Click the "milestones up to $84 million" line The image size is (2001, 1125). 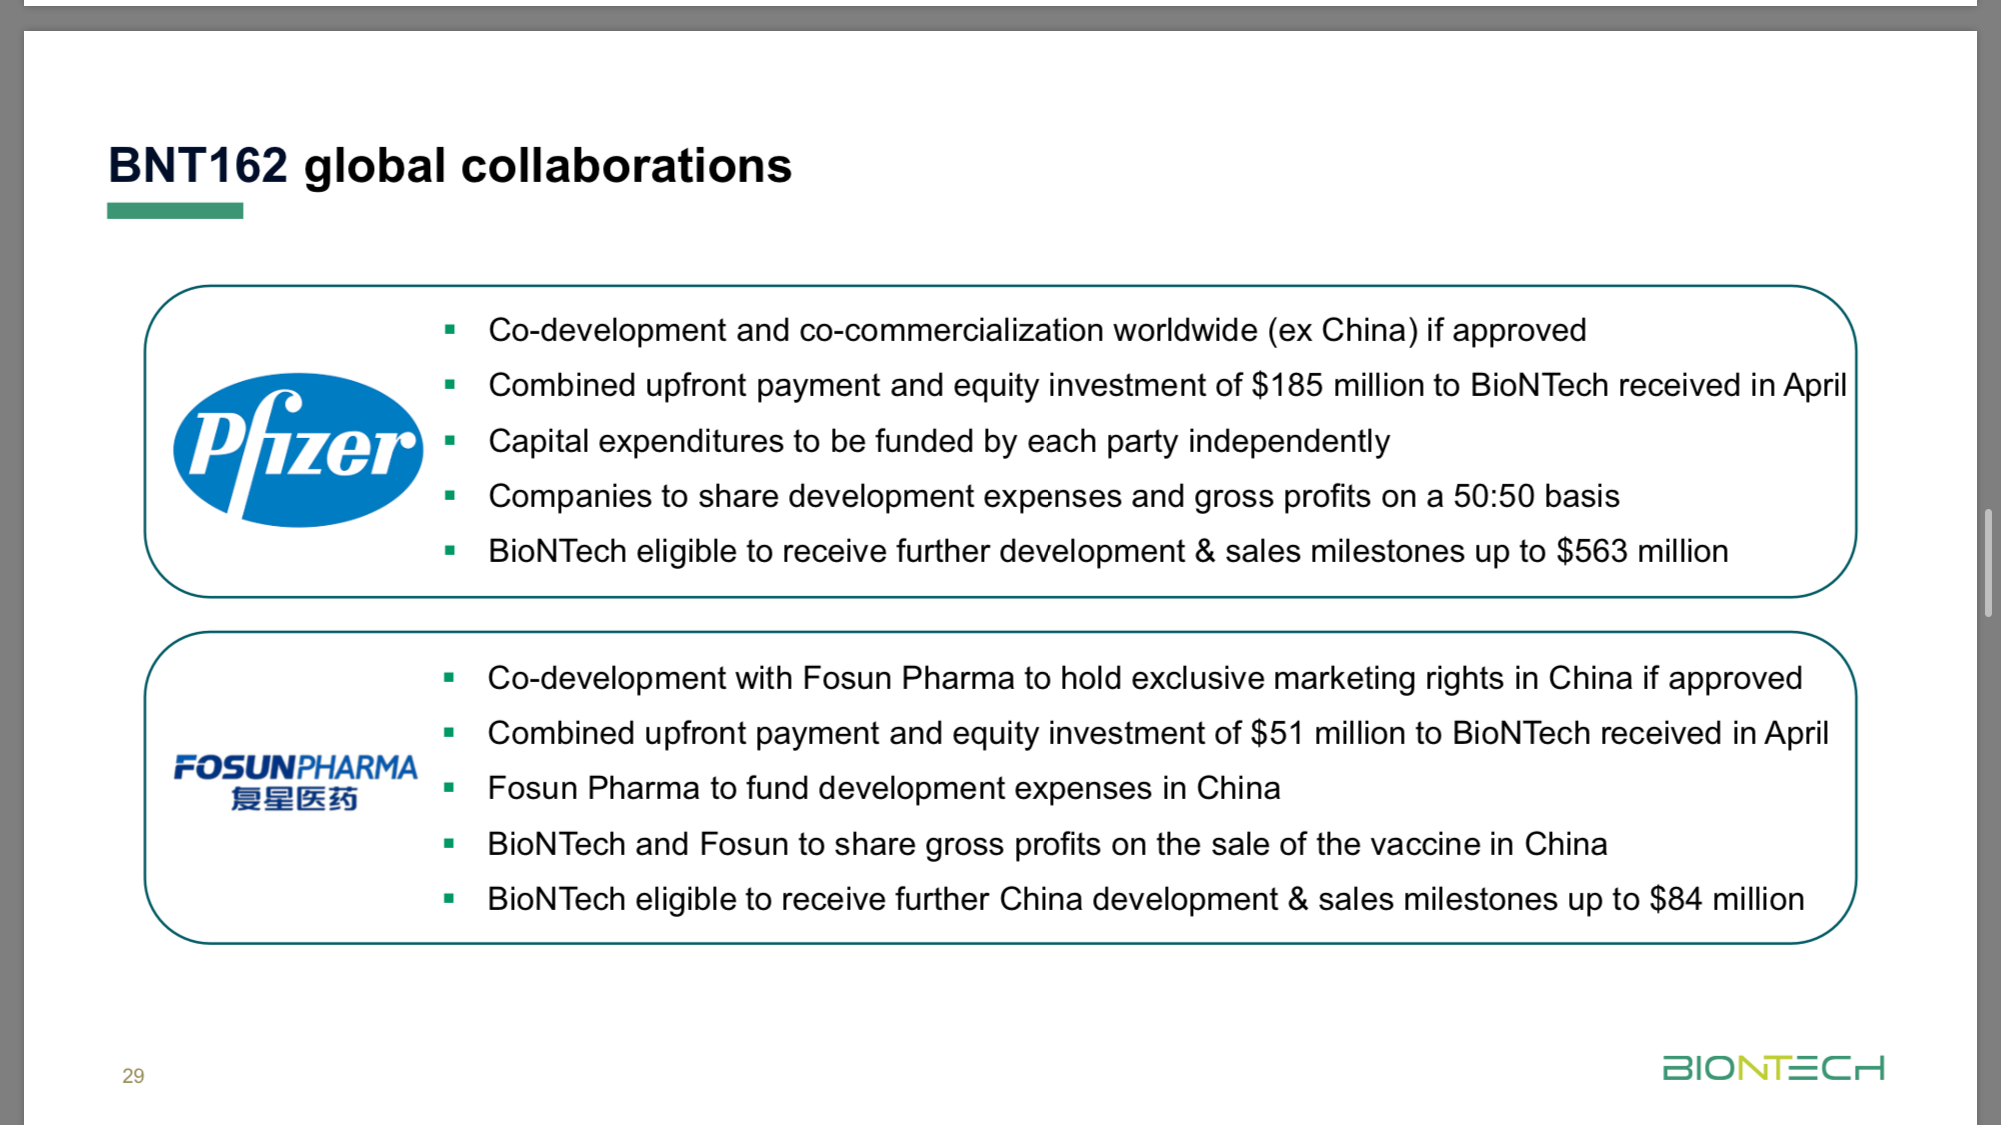(1145, 899)
